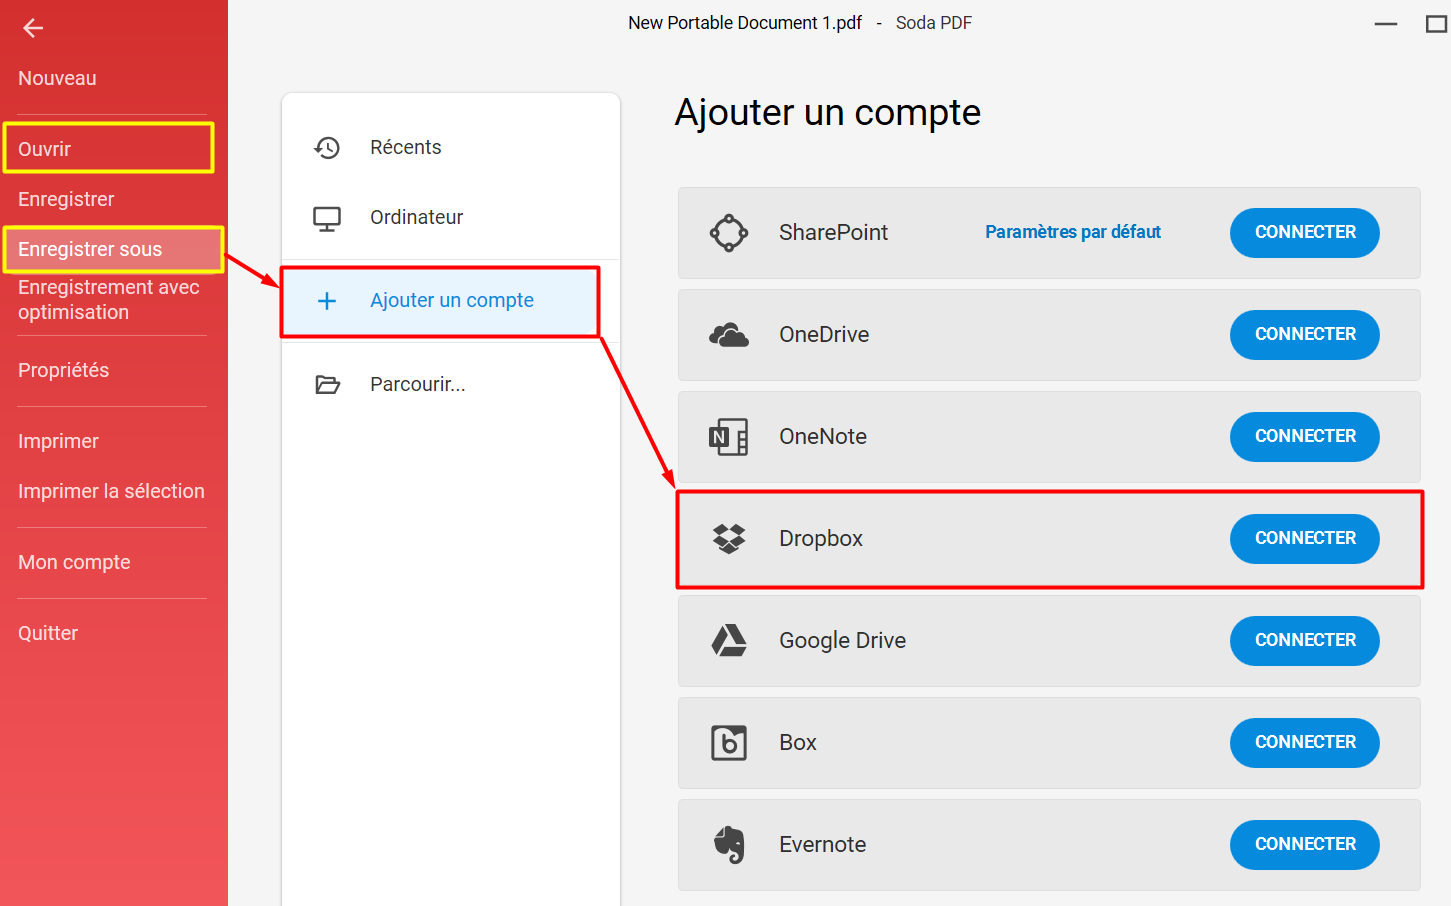Click CONNECTER for Google Drive
1451x906 pixels.
click(x=1305, y=641)
